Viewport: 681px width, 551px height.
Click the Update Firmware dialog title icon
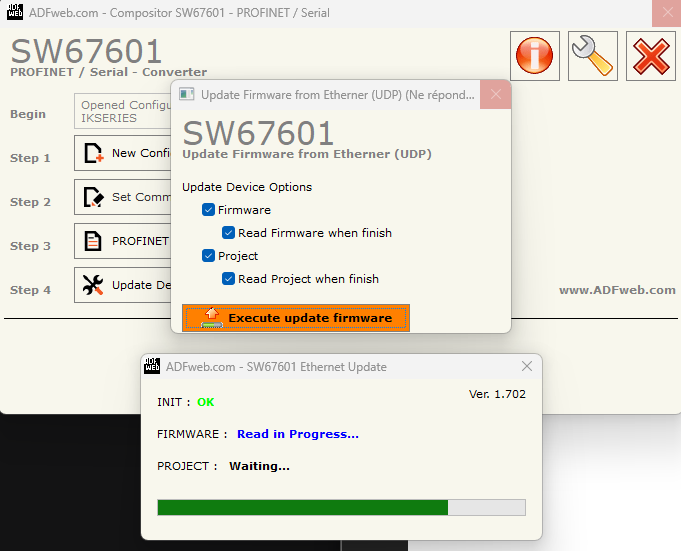(x=187, y=94)
